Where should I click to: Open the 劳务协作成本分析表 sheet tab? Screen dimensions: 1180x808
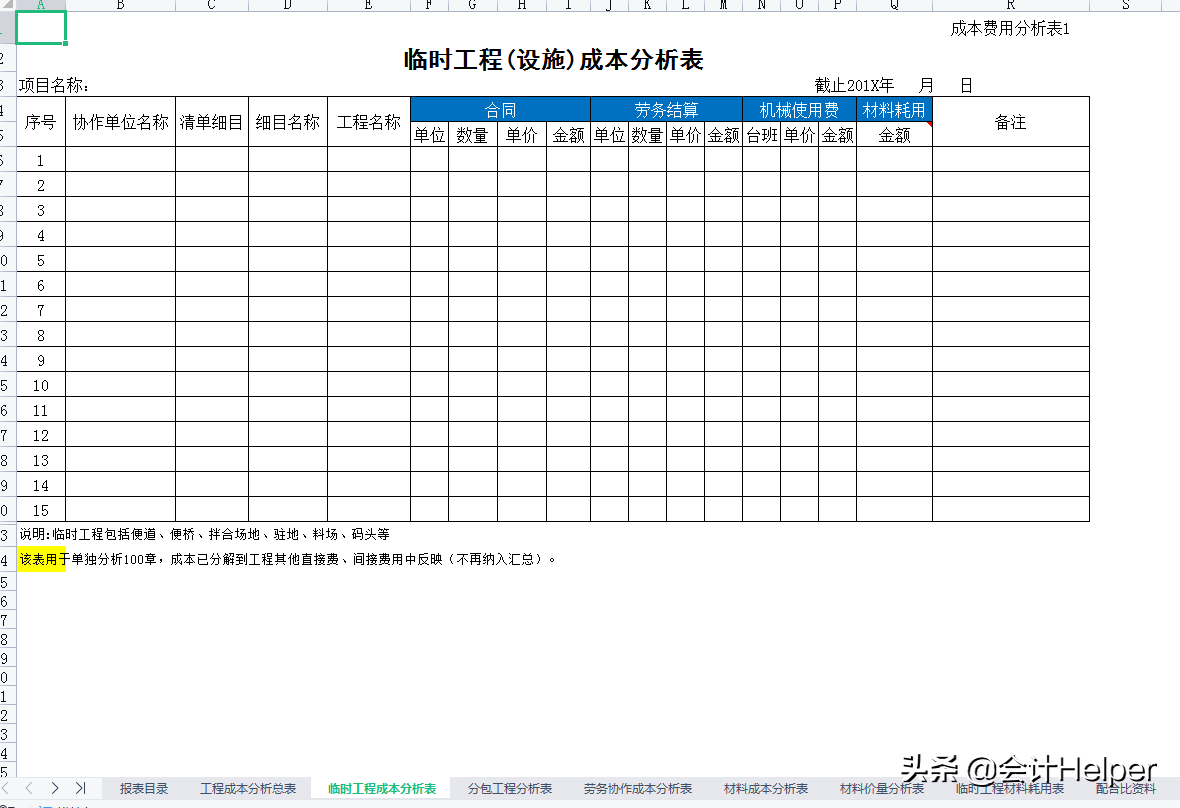pos(638,788)
